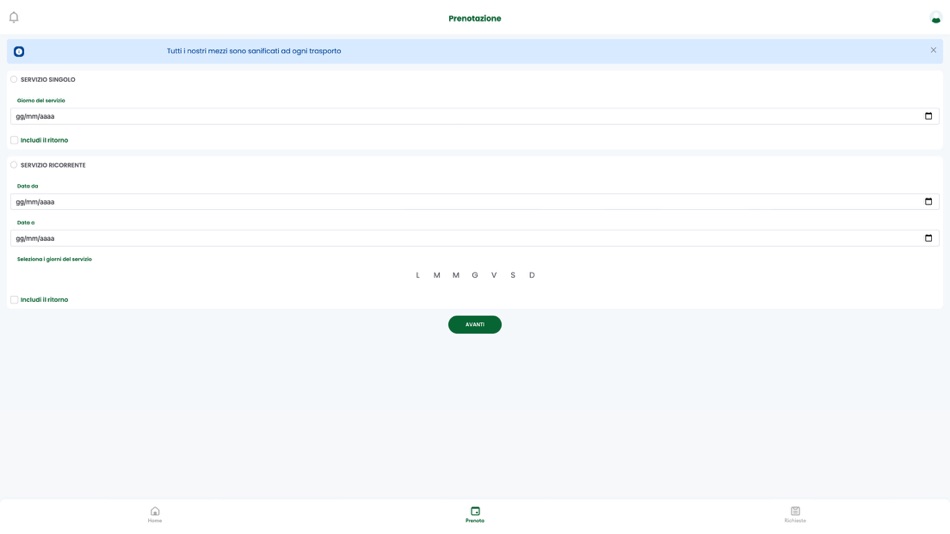Toggle the G (Thursday) day selector
The height and width of the screenshot is (534, 950).
point(475,275)
